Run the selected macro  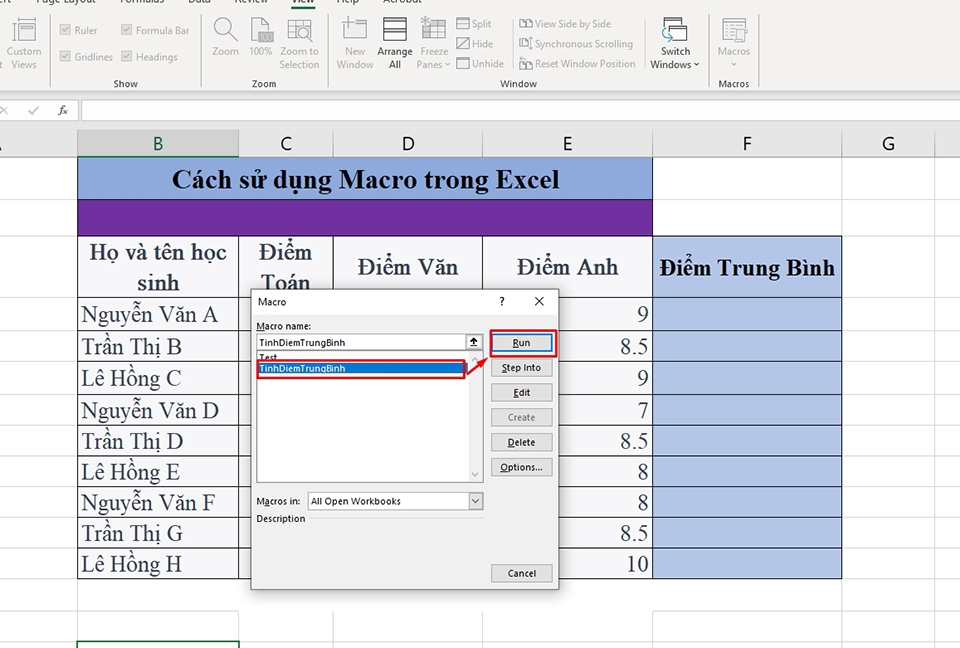tap(522, 342)
